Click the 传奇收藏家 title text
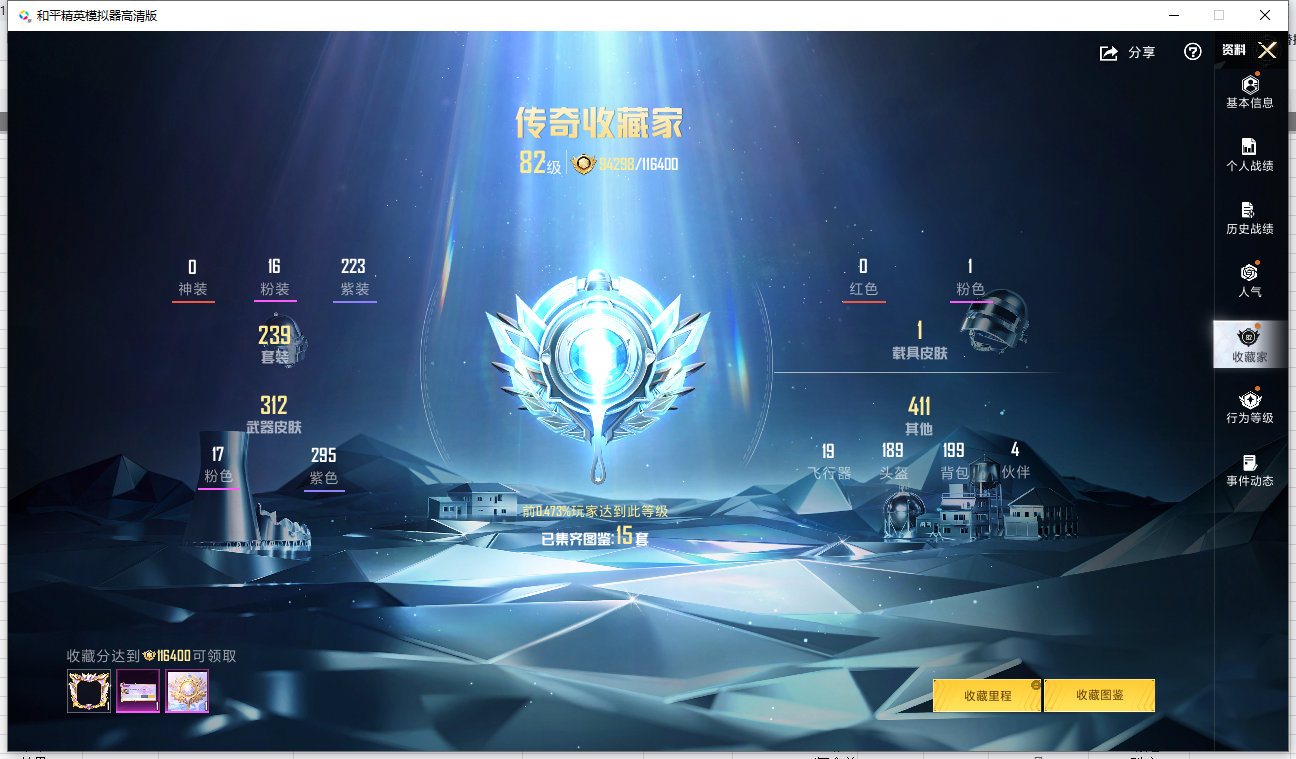 pyautogui.click(x=599, y=123)
